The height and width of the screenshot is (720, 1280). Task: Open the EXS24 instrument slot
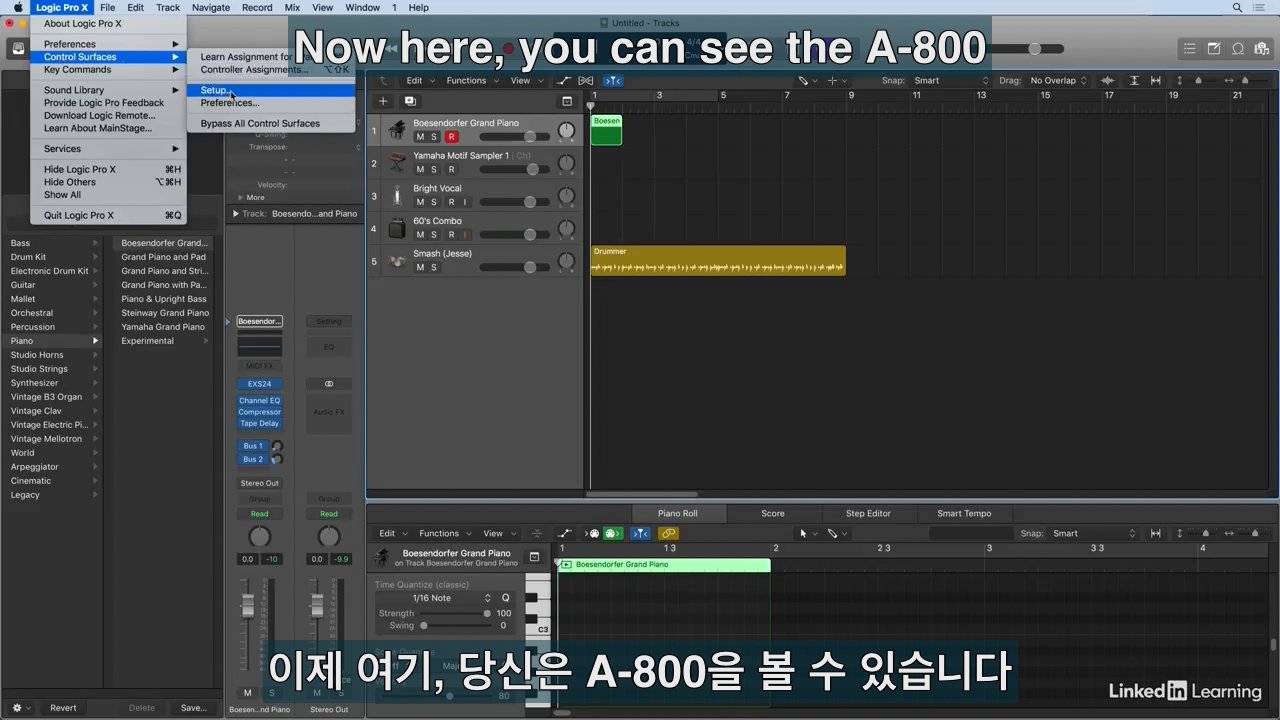pos(260,384)
